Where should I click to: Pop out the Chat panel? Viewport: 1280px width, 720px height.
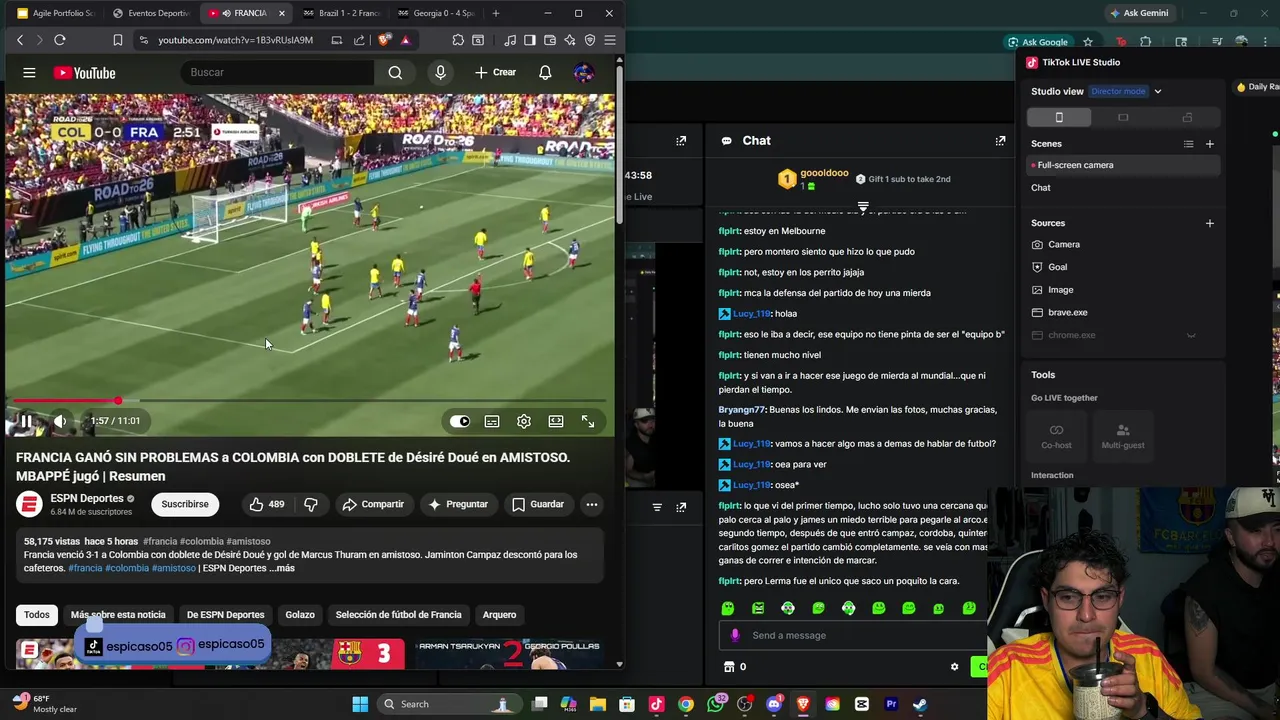tap(1000, 141)
